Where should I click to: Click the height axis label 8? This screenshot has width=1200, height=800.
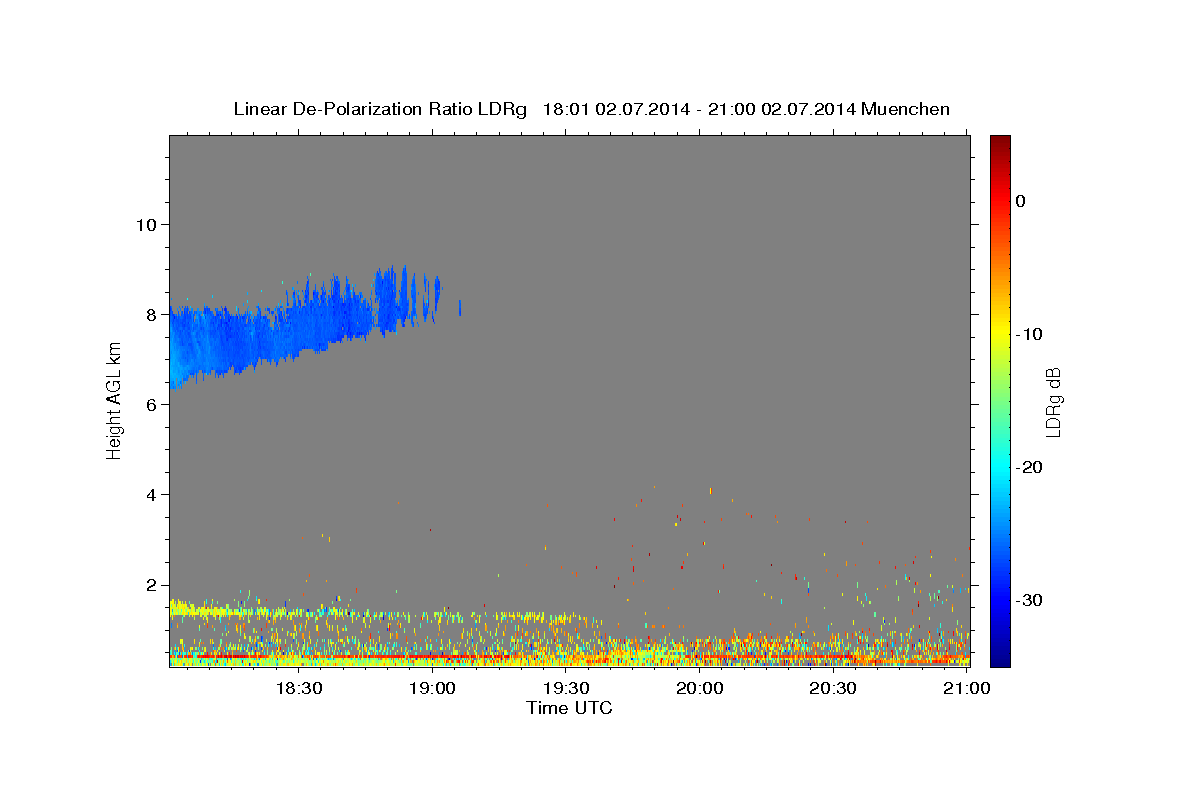pyautogui.click(x=150, y=314)
